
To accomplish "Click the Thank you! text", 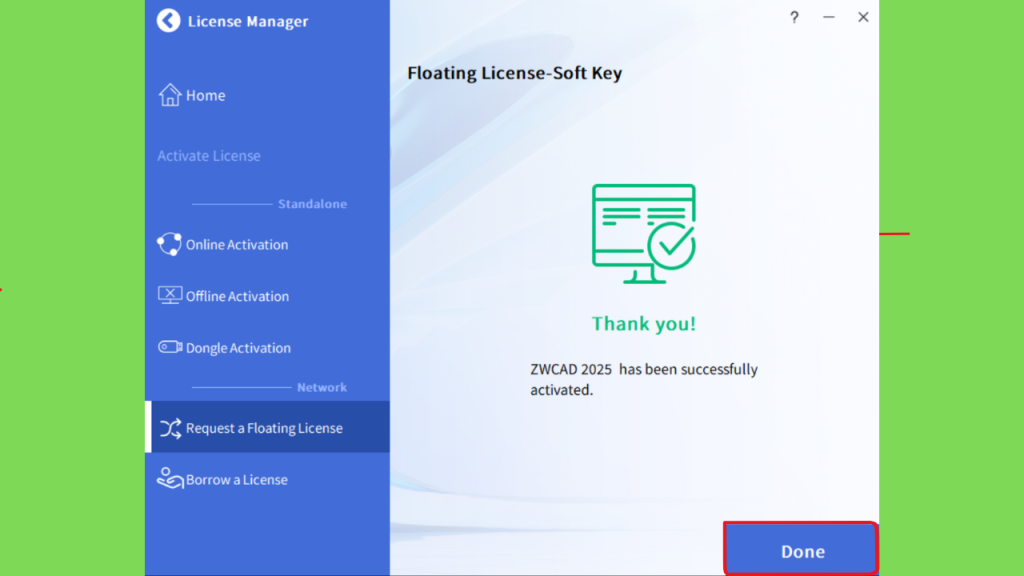I will 644,323.
